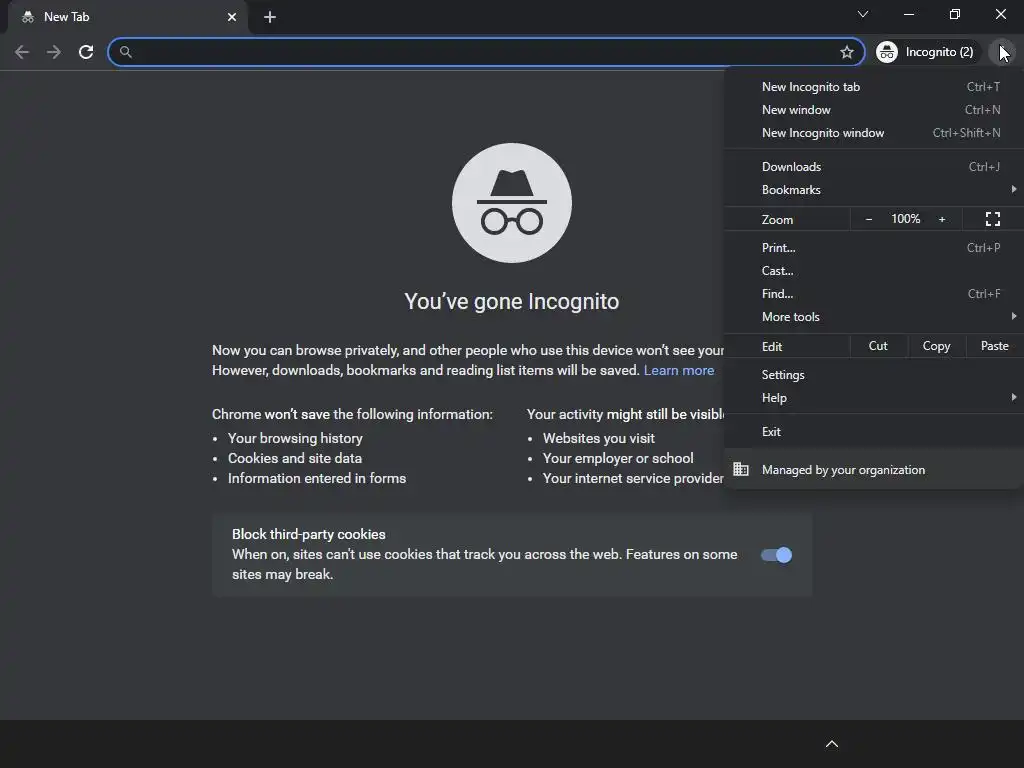Expand hidden tray icons chevron at bottom
Screen dimensions: 1024x768
click(x=832, y=744)
